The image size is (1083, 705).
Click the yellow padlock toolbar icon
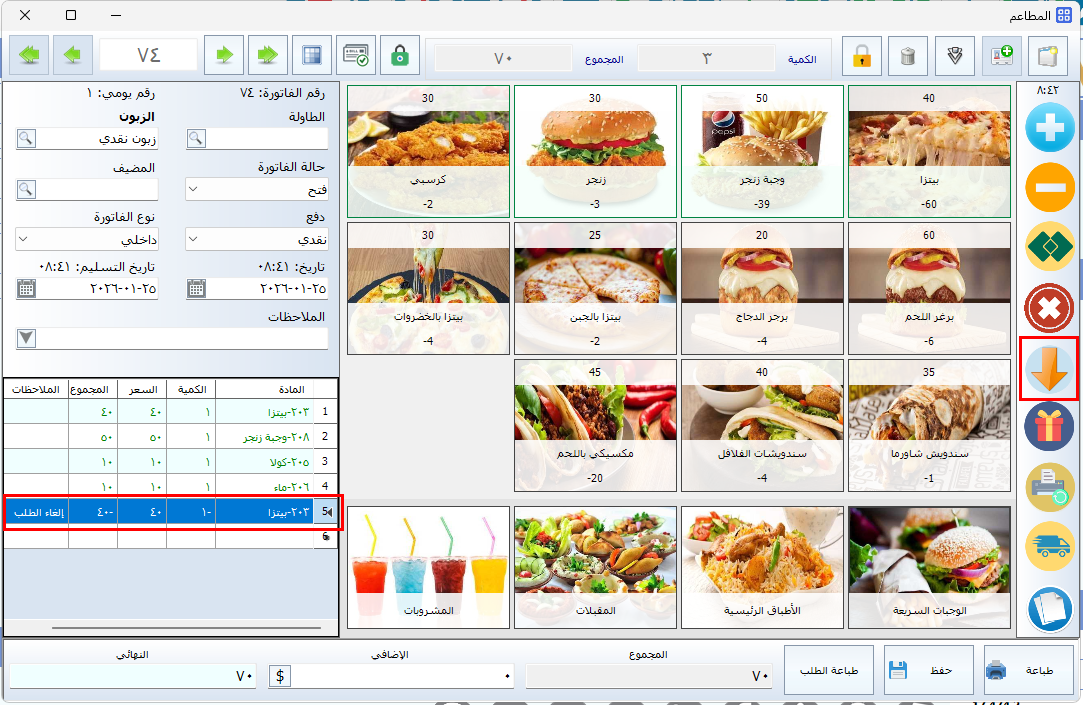[x=861, y=56]
